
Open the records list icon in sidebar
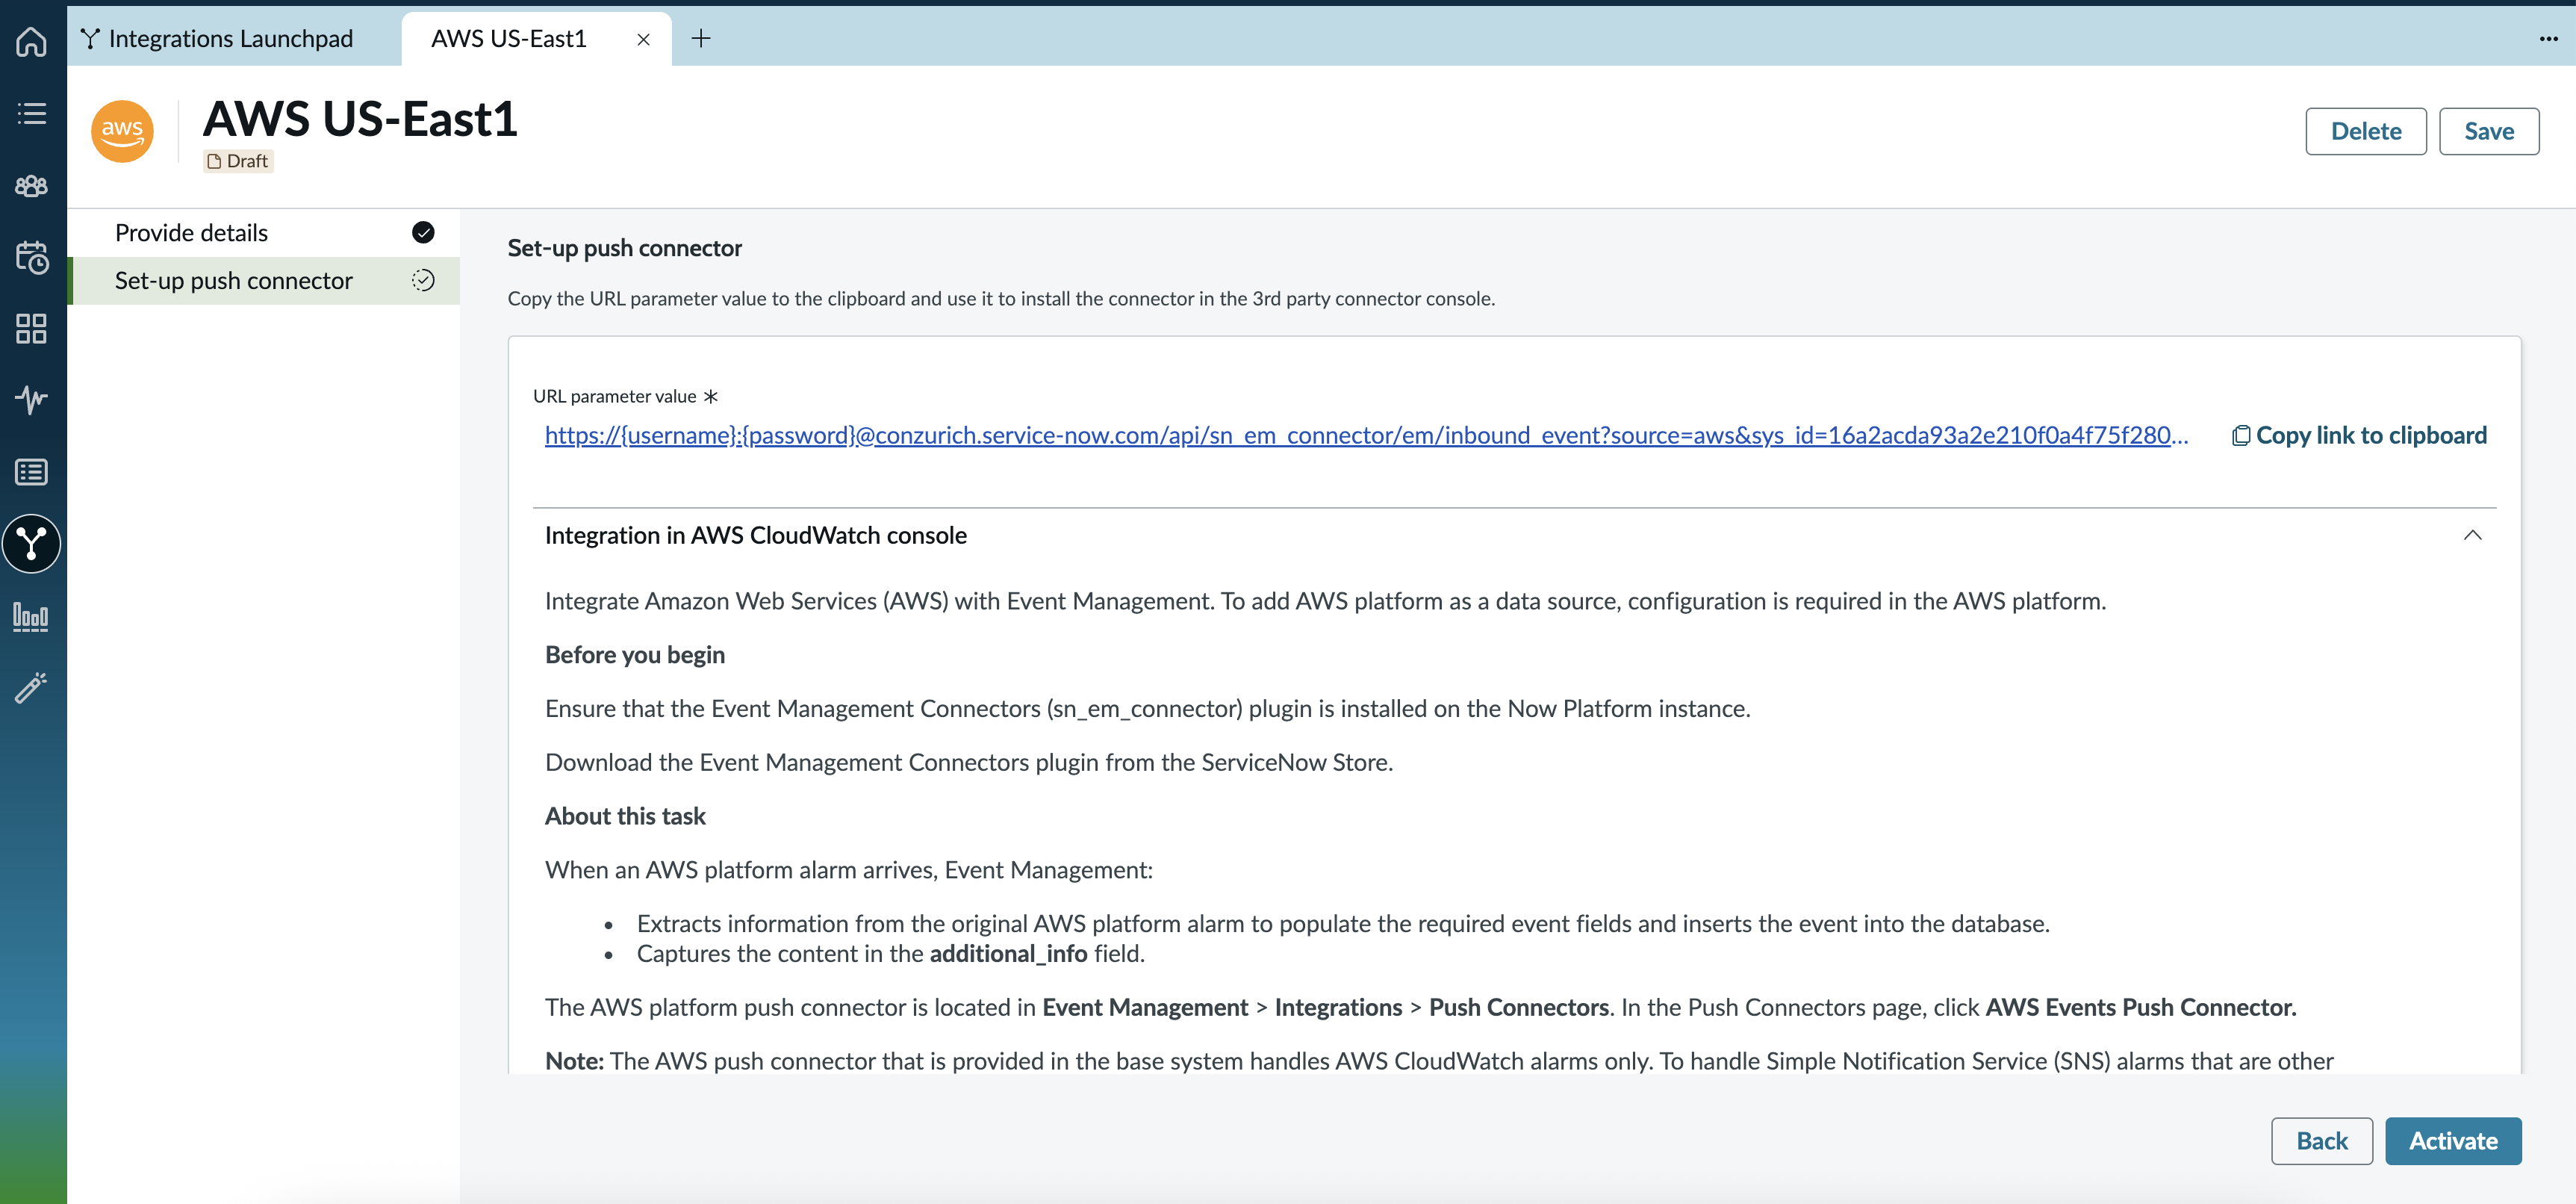31,472
